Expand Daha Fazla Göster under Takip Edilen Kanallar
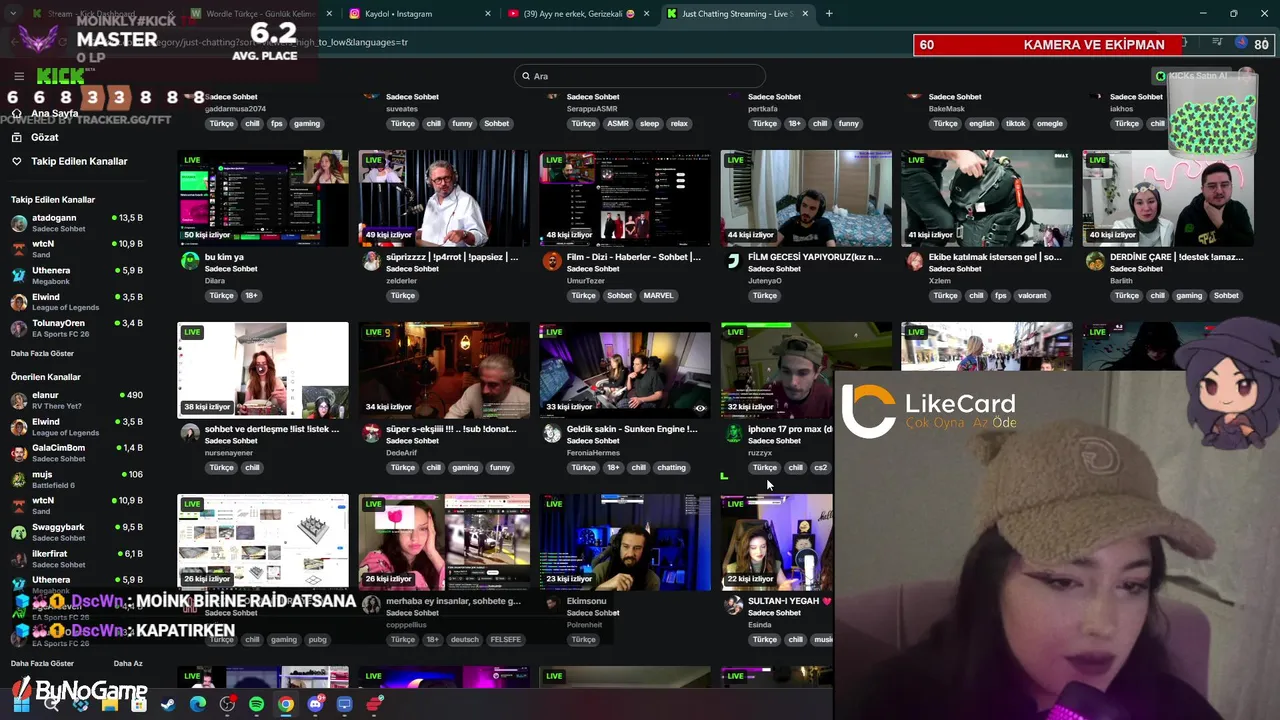The width and height of the screenshot is (1280, 720). 42,353
